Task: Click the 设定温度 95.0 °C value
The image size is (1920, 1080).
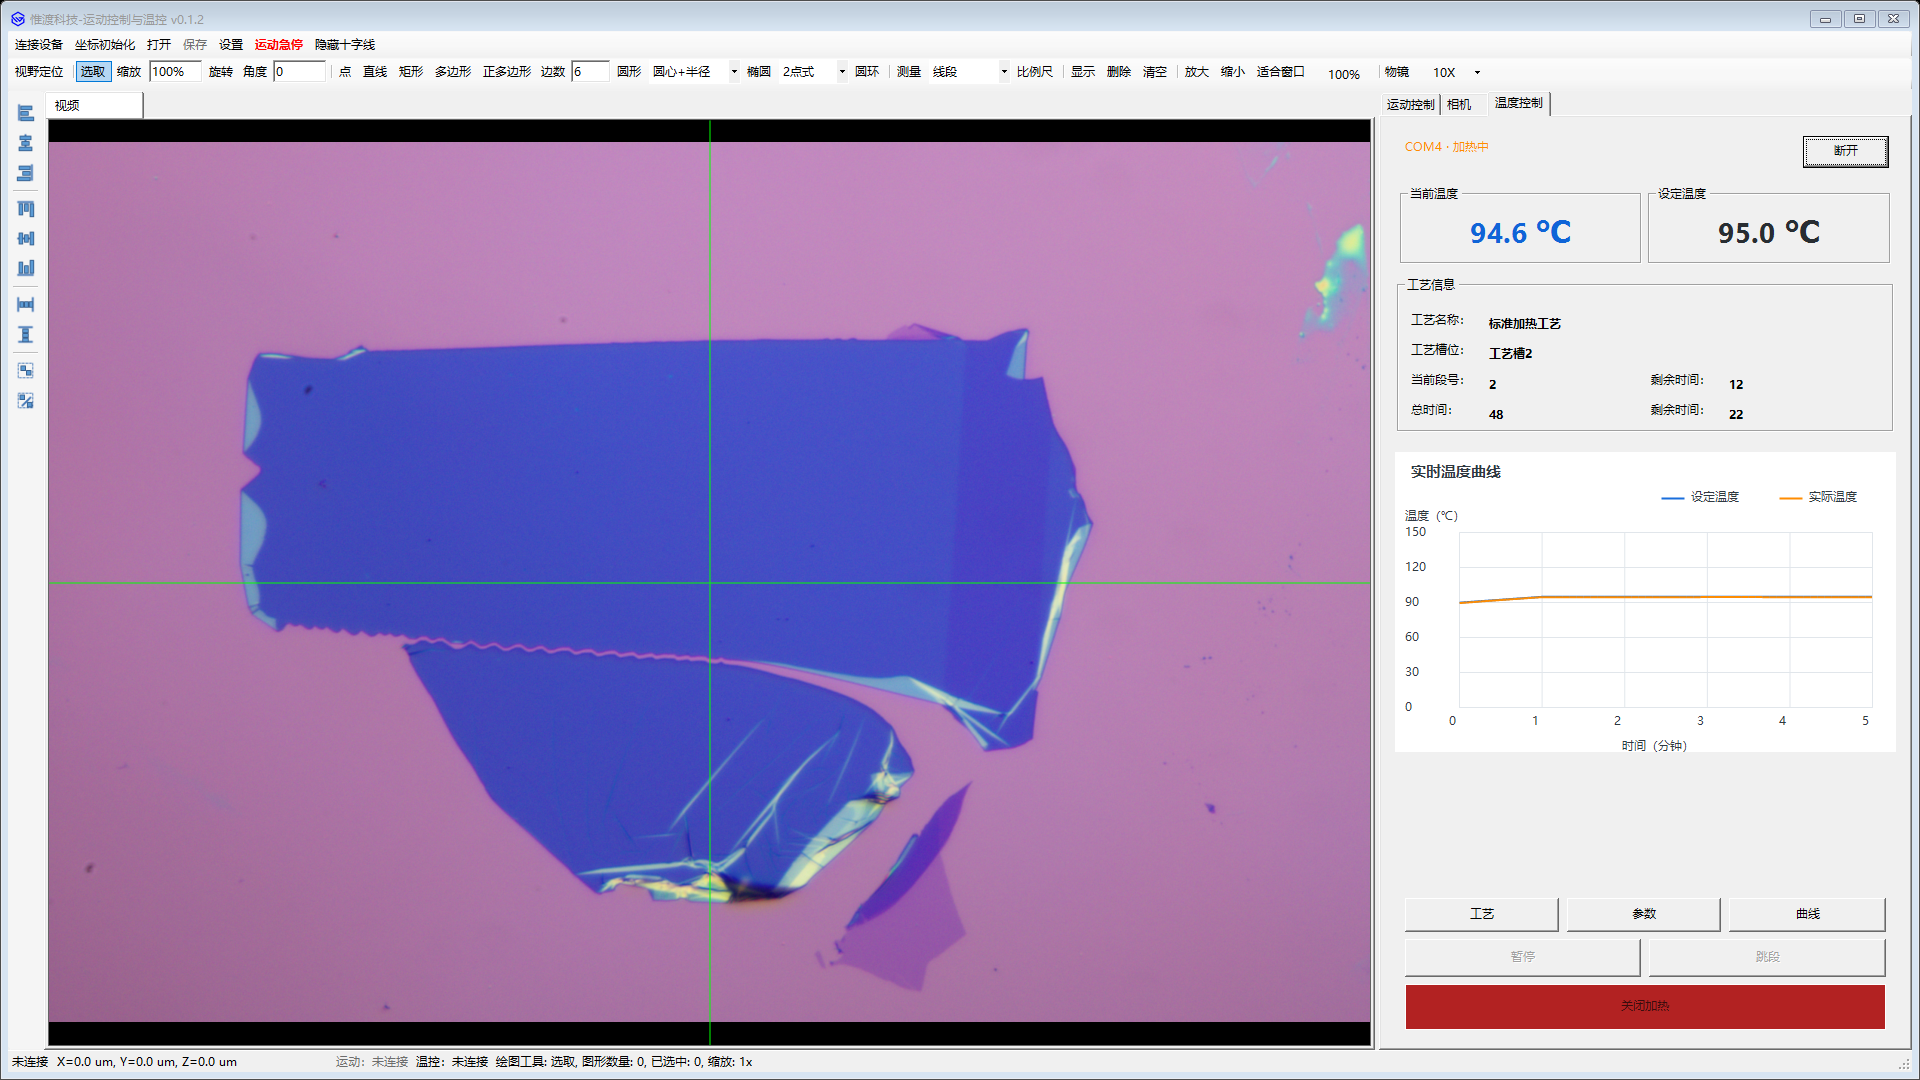Action: 1769,233
